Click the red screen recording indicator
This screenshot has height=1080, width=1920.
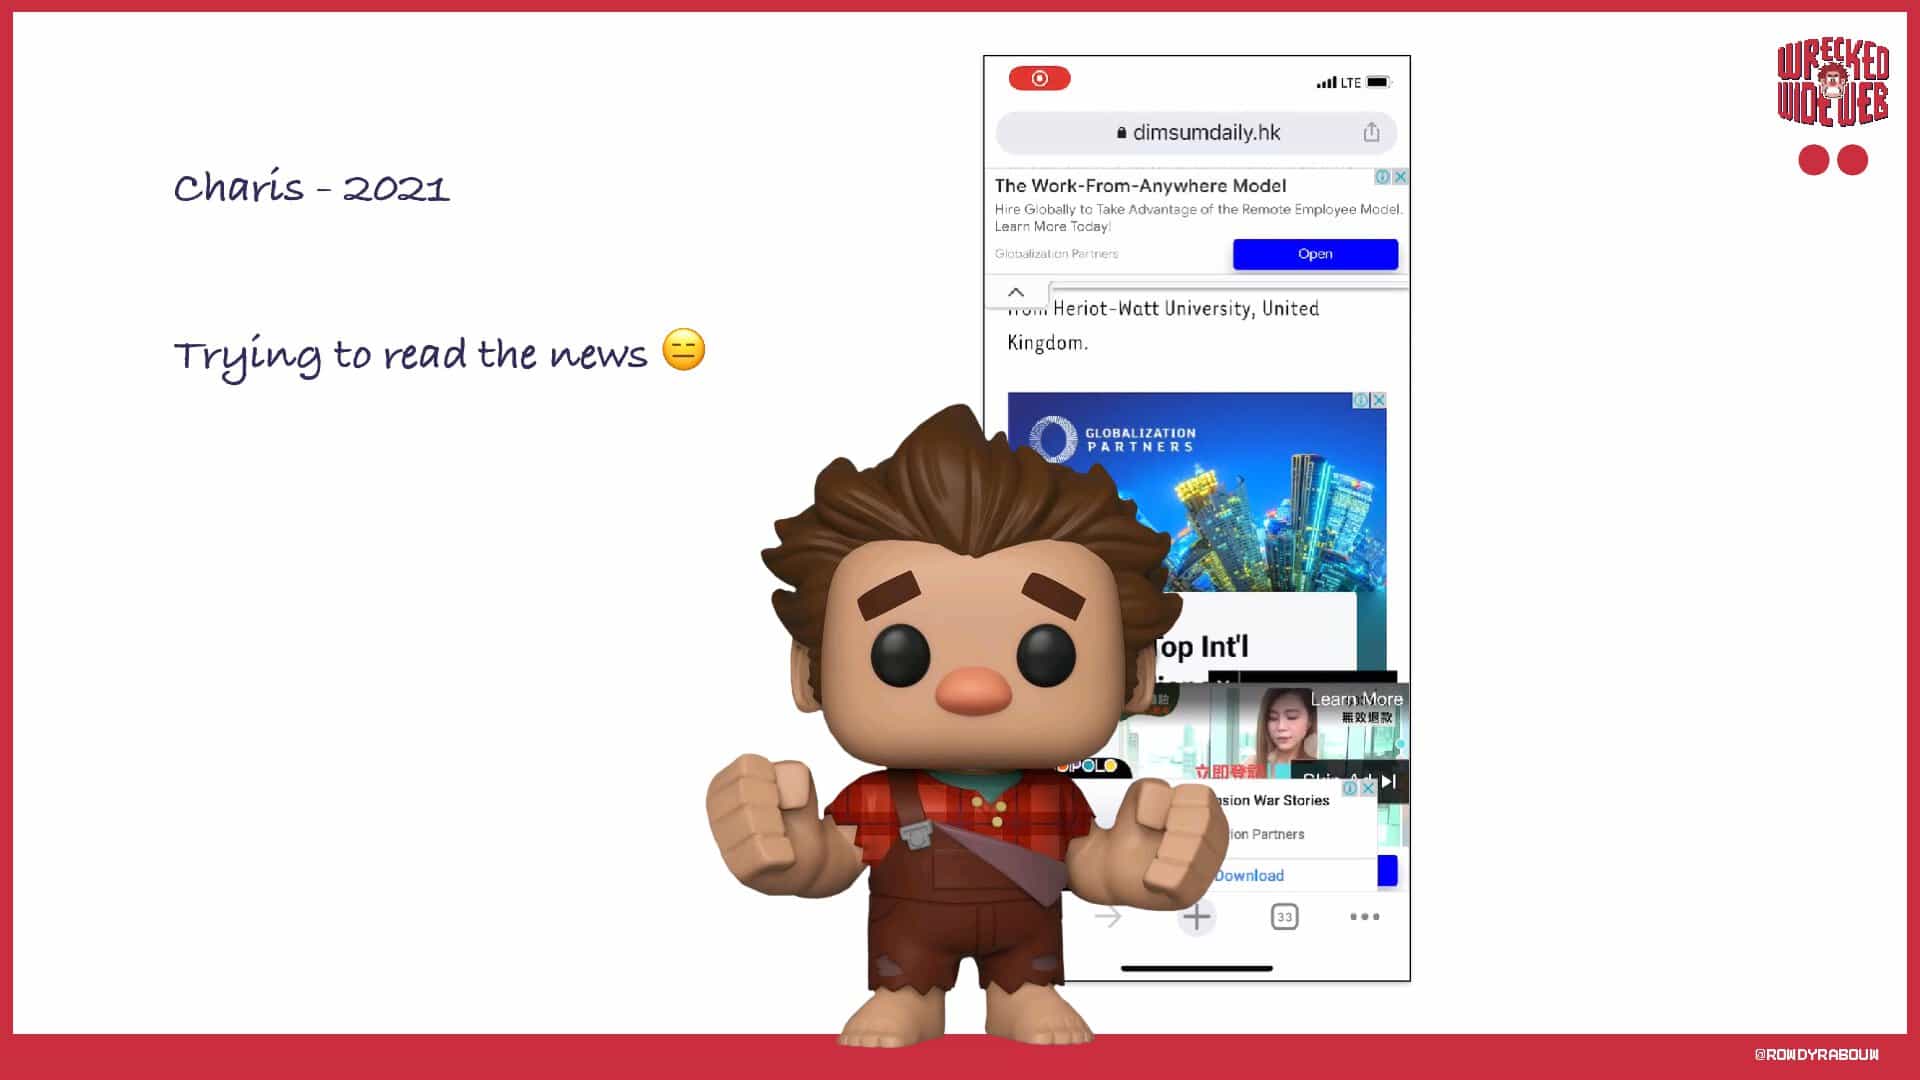(x=1039, y=78)
